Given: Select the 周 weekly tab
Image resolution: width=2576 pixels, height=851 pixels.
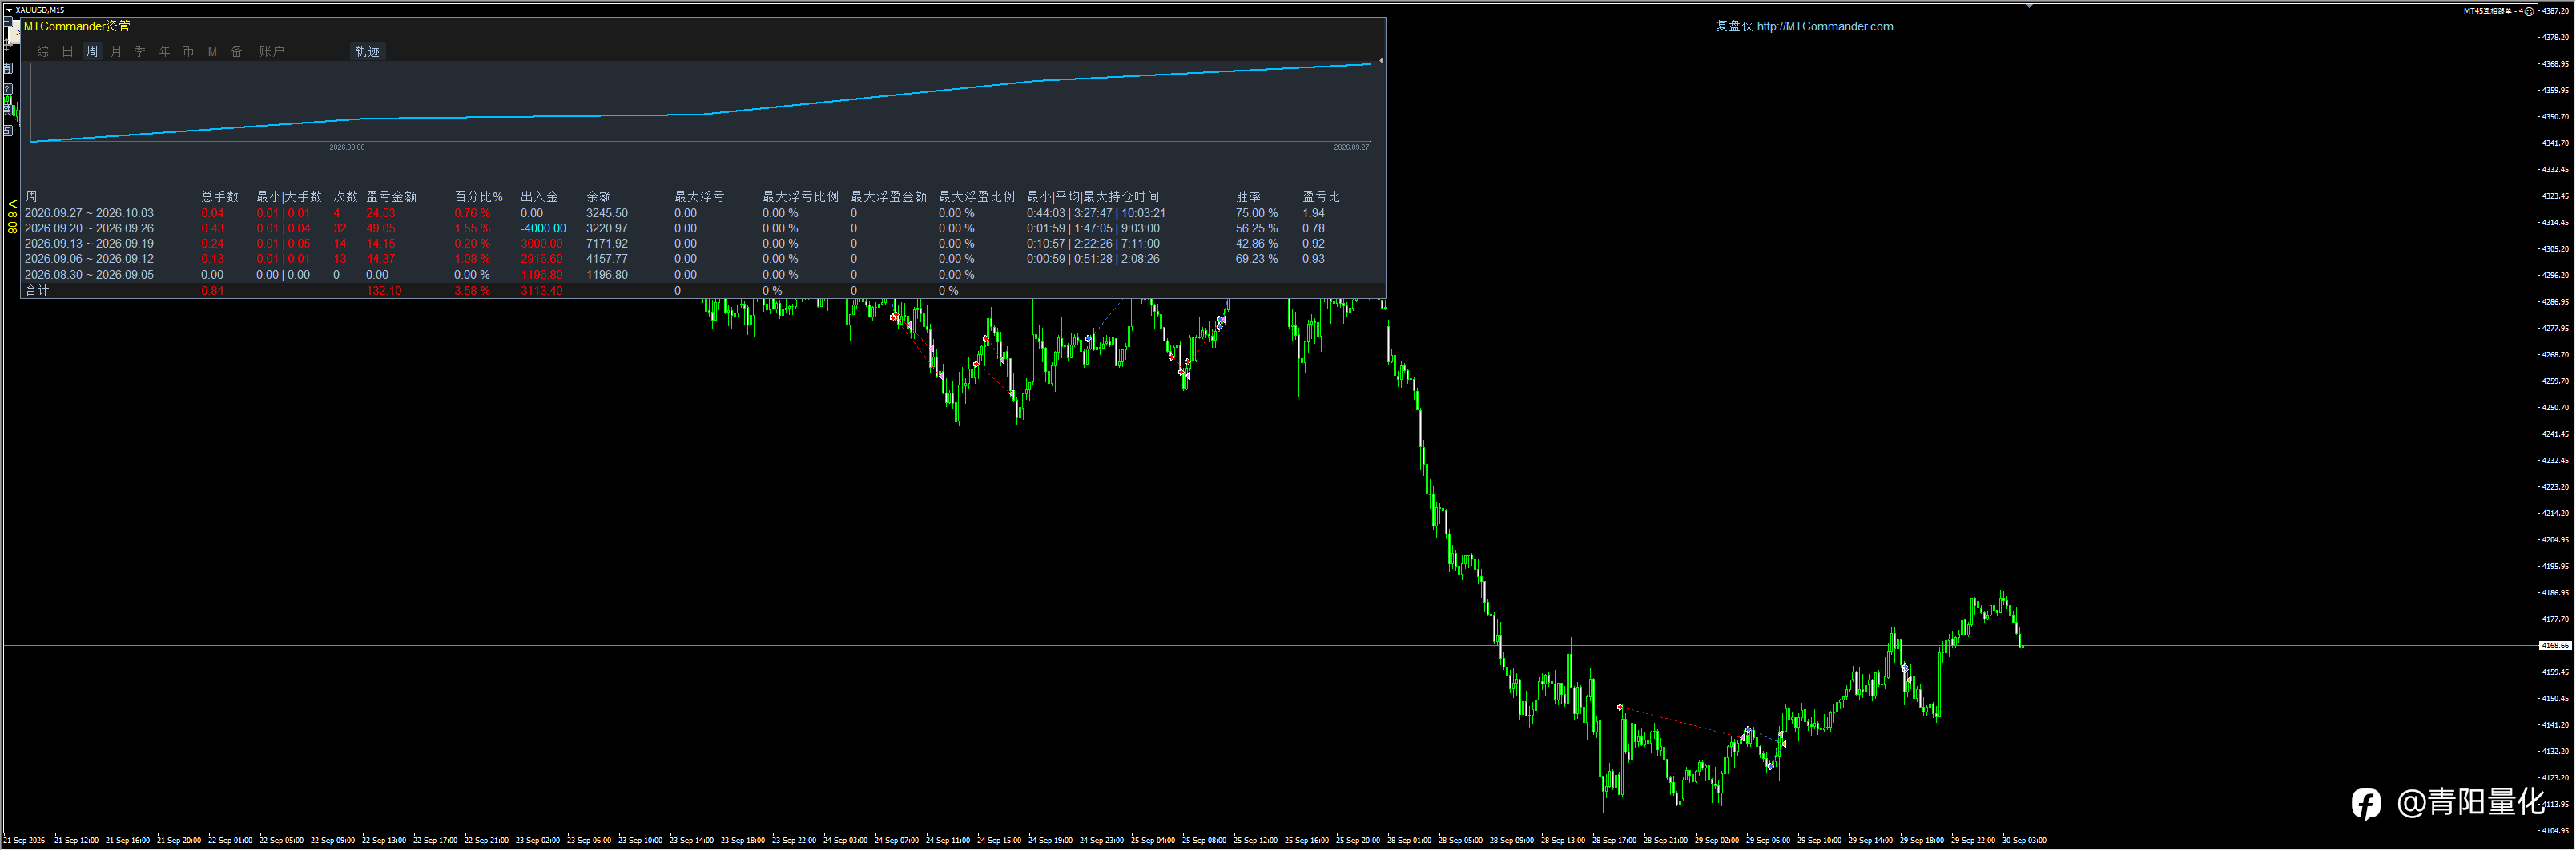Looking at the screenshot, I should point(92,52).
